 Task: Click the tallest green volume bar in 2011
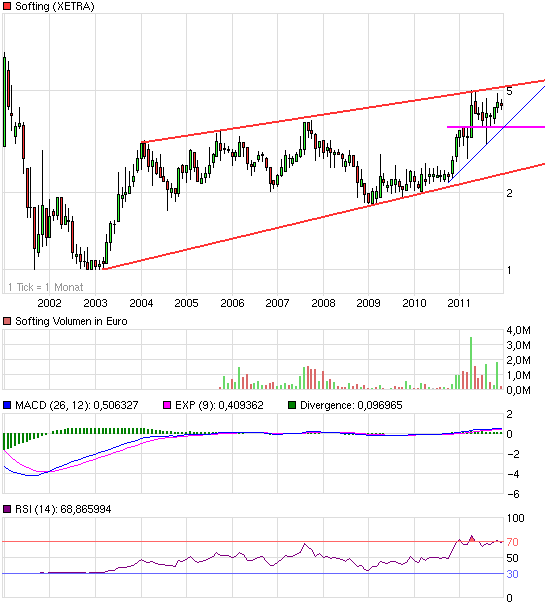coord(471,363)
